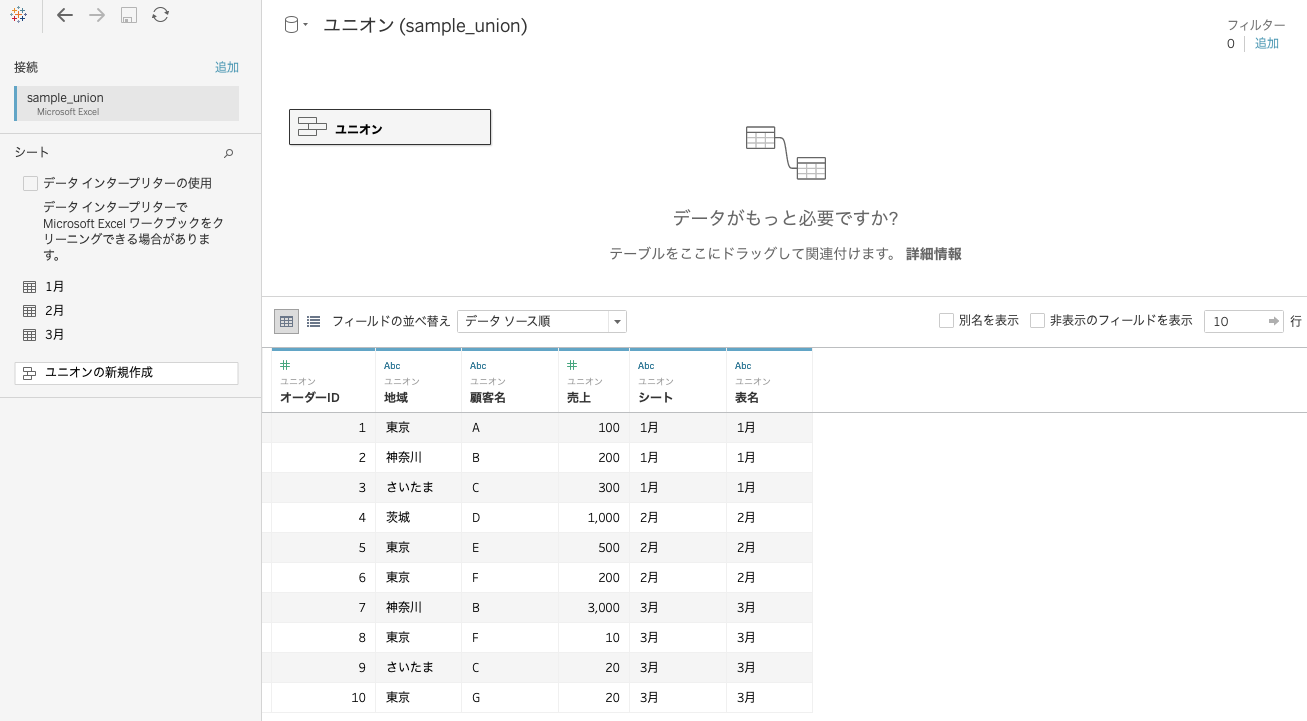Click the 顧客名 cell showing G
The width and height of the screenshot is (1307, 721).
click(510, 698)
